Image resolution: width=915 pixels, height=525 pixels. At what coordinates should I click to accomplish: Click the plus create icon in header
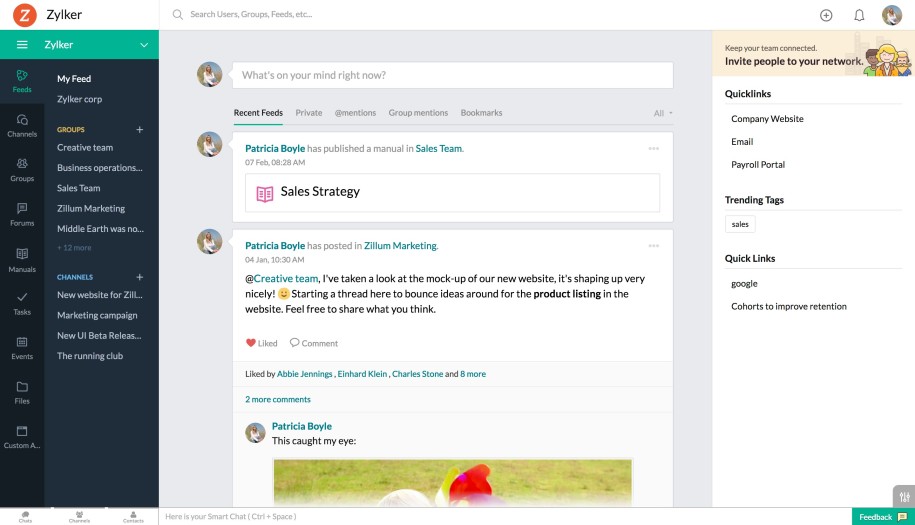pos(826,15)
